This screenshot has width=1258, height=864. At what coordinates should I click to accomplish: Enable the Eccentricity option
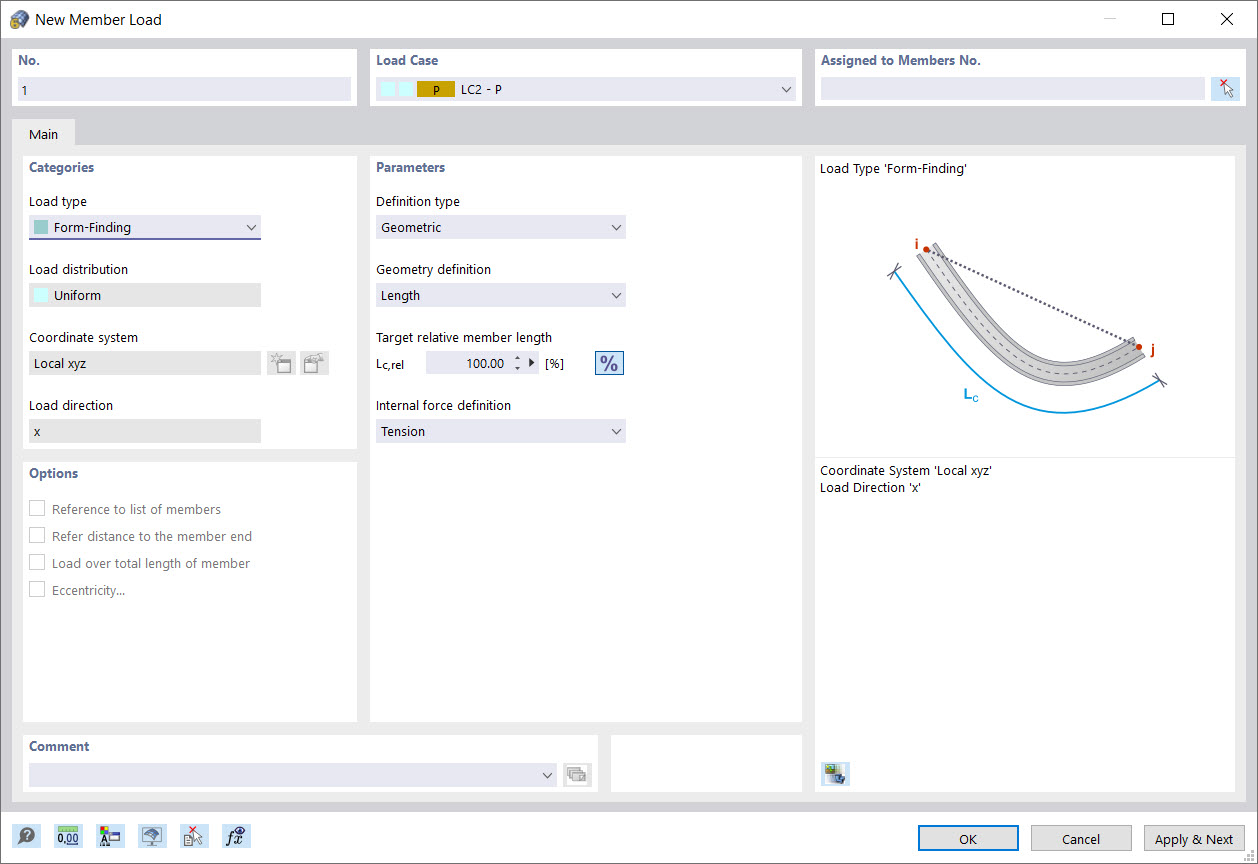pyautogui.click(x=37, y=589)
